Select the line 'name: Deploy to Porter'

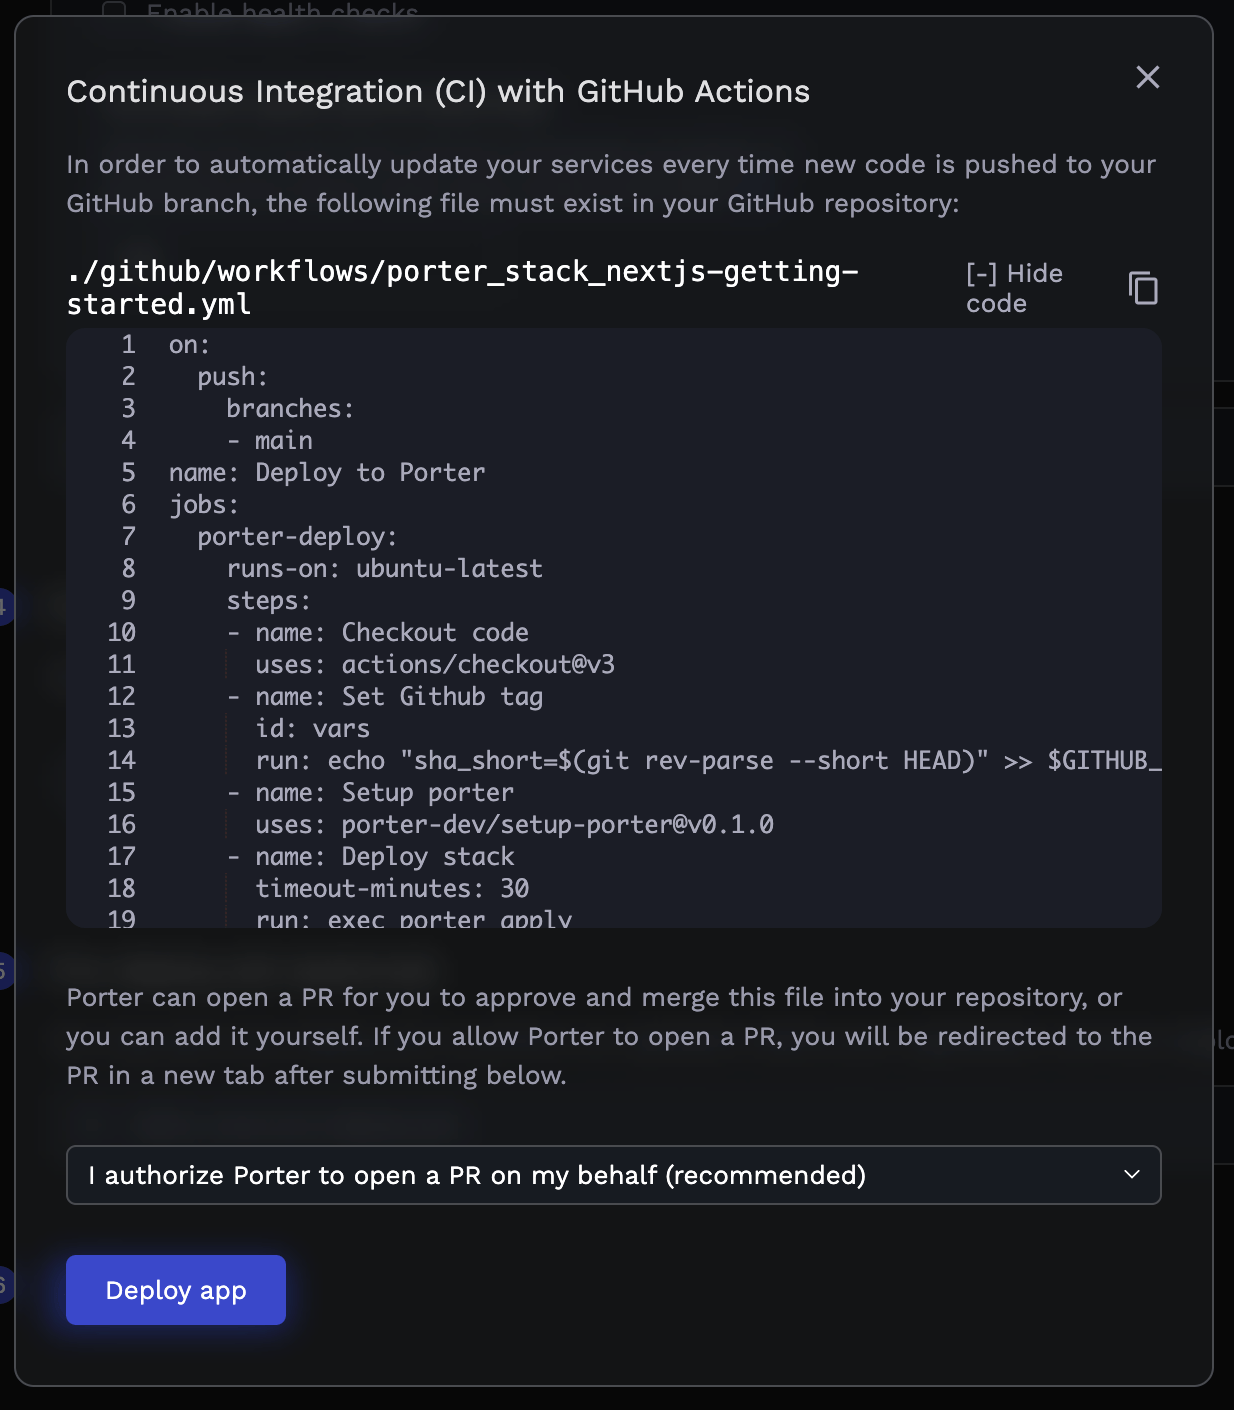[327, 472]
